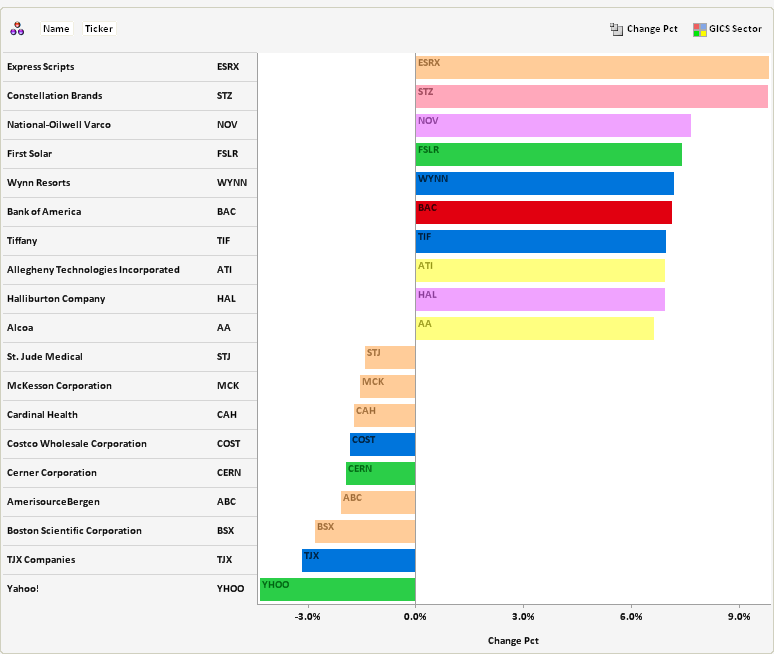Select the BAC red bar
774x654 pixels.
click(x=543, y=213)
